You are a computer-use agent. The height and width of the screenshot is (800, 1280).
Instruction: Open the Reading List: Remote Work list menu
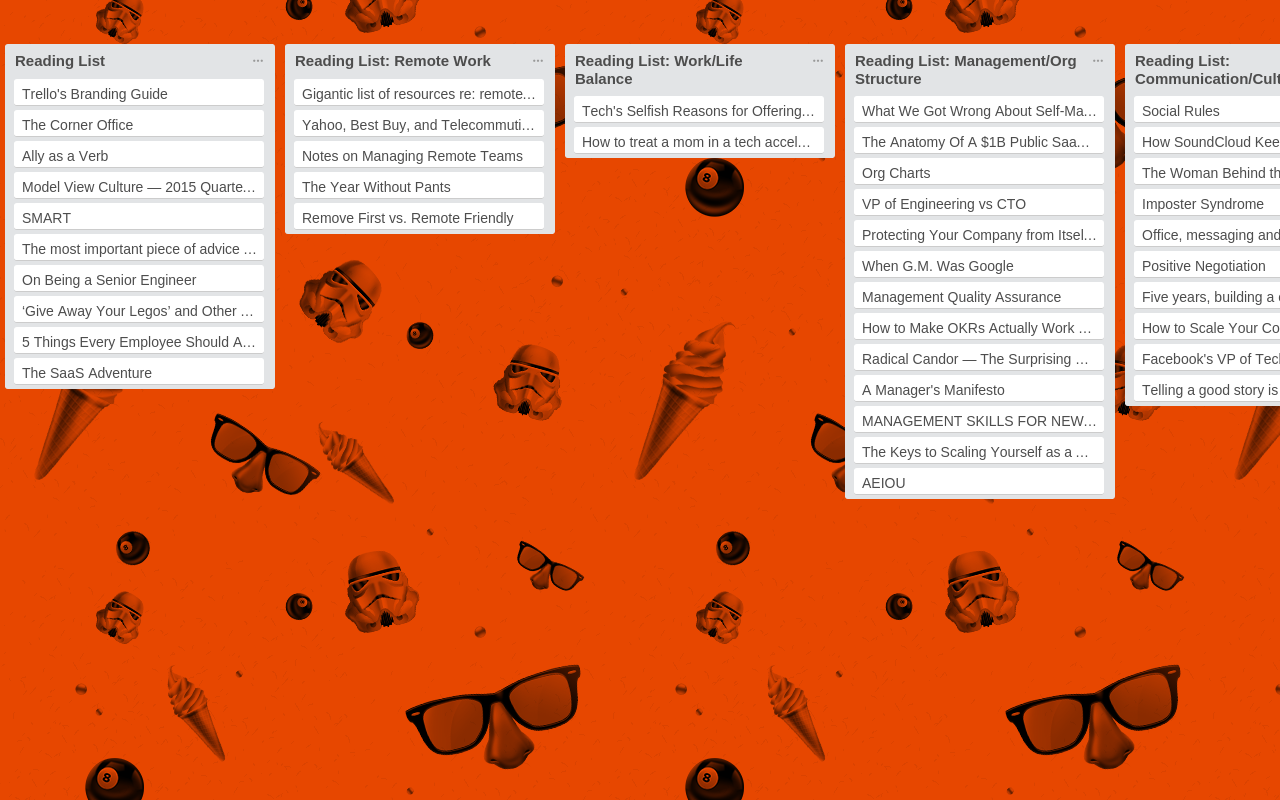538,61
